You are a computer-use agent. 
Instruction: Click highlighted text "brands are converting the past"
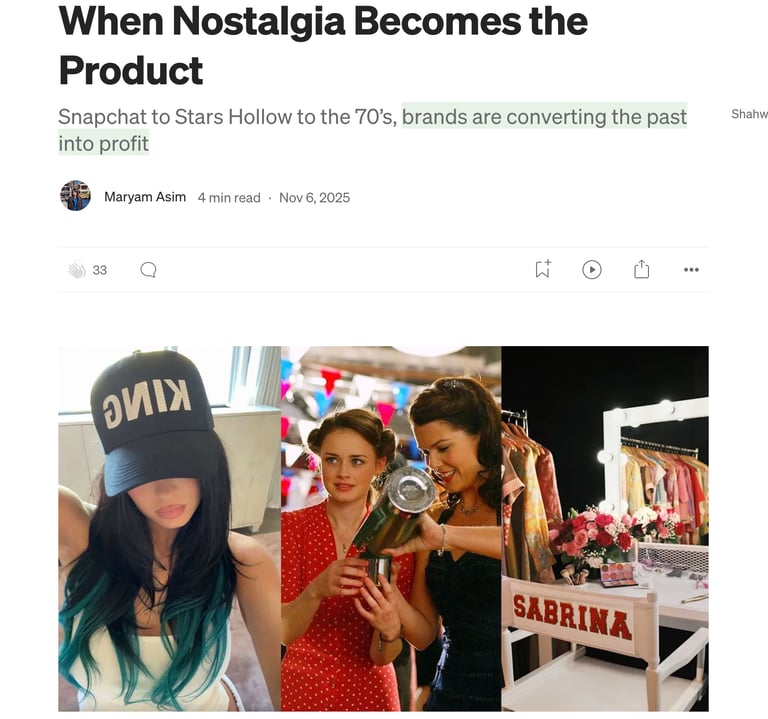[x=545, y=117]
